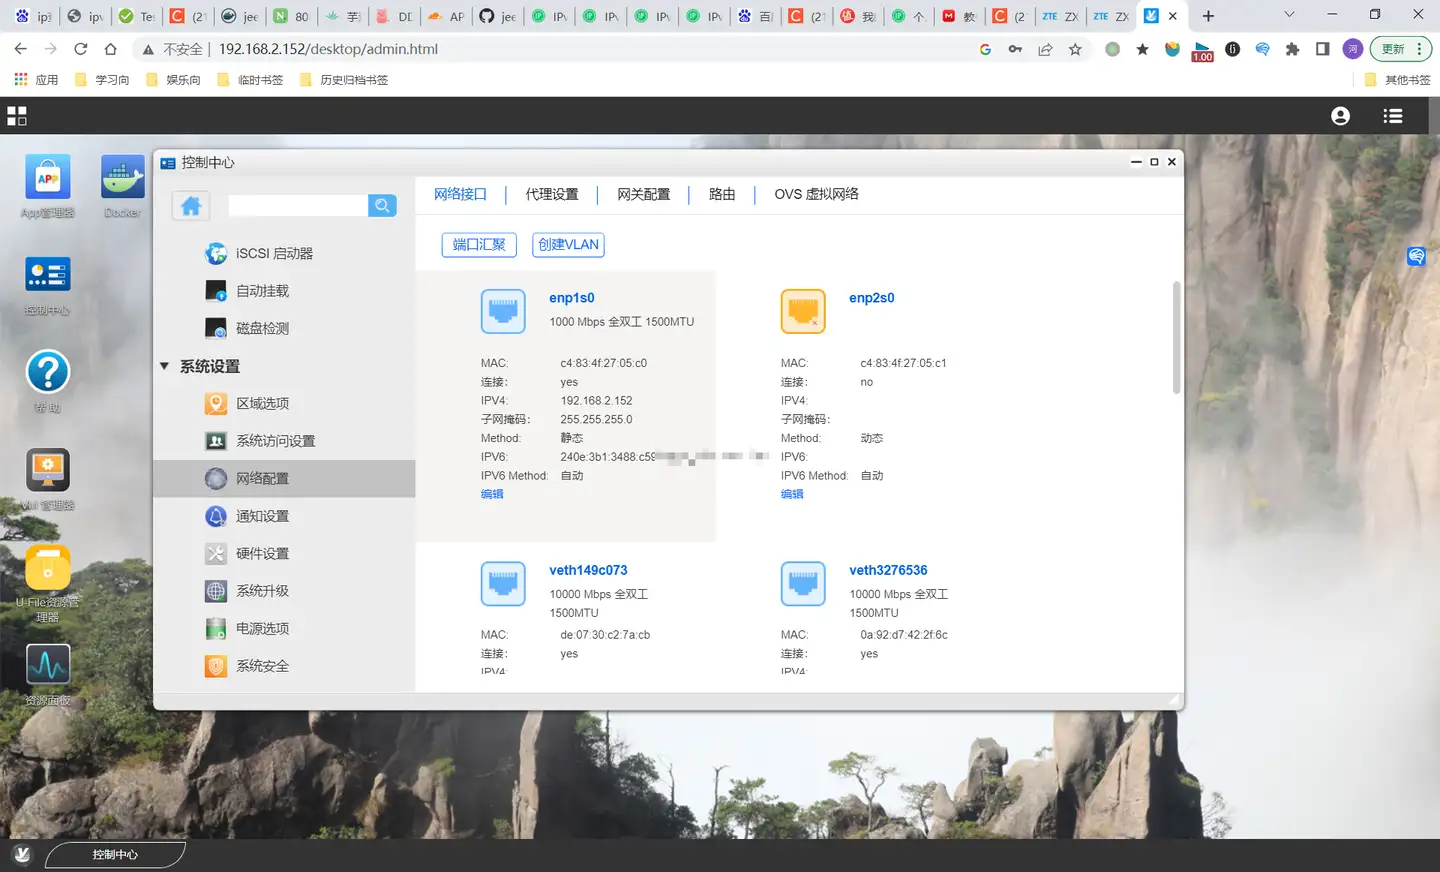Open the U-File资源管理器 desktop icon
This screenshot has height=872, width=1440.
coord(47,568)
